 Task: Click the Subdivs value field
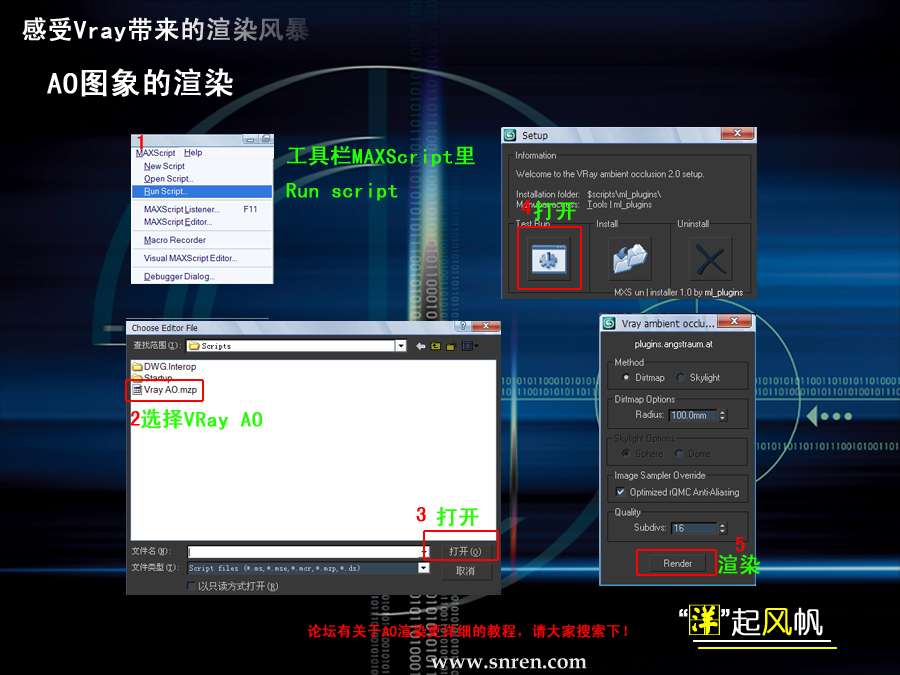pos(694,528)
